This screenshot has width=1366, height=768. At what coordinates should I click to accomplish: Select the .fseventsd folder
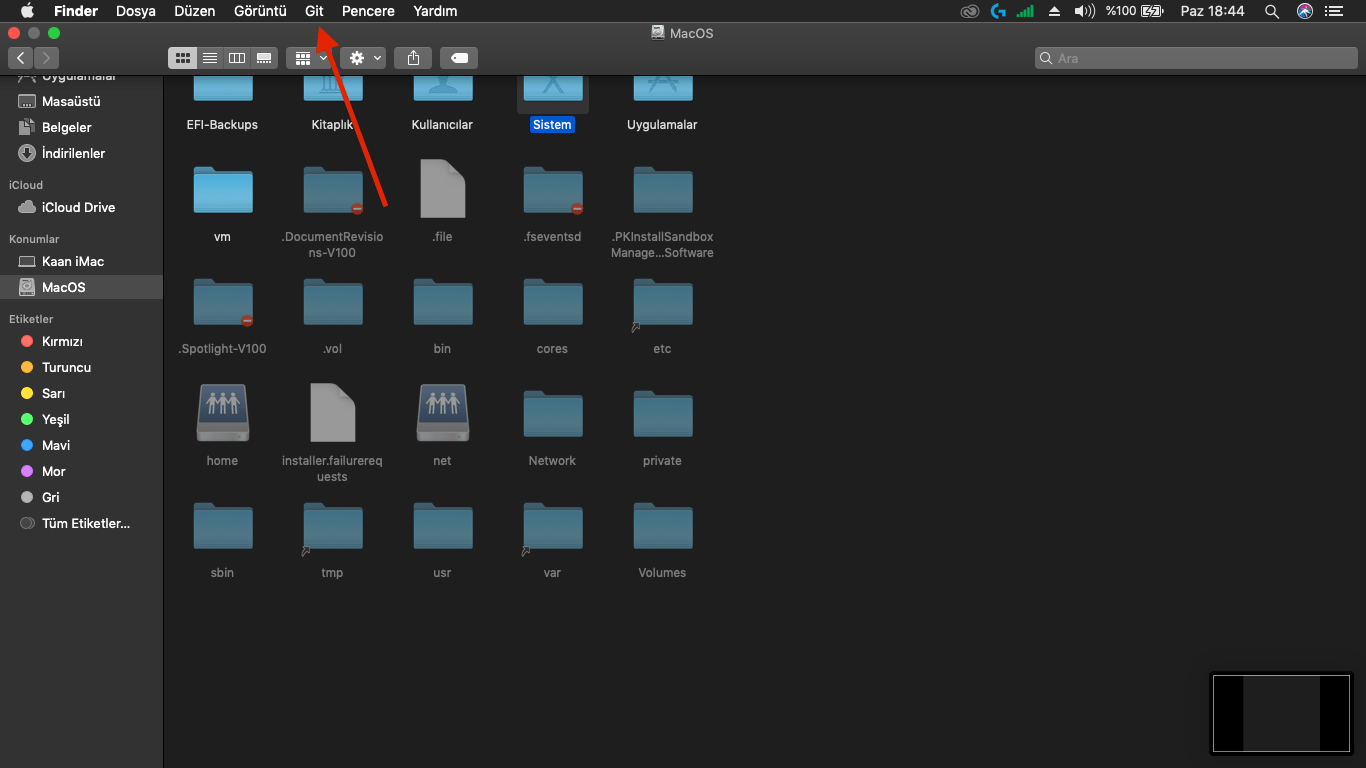(552, 204)
